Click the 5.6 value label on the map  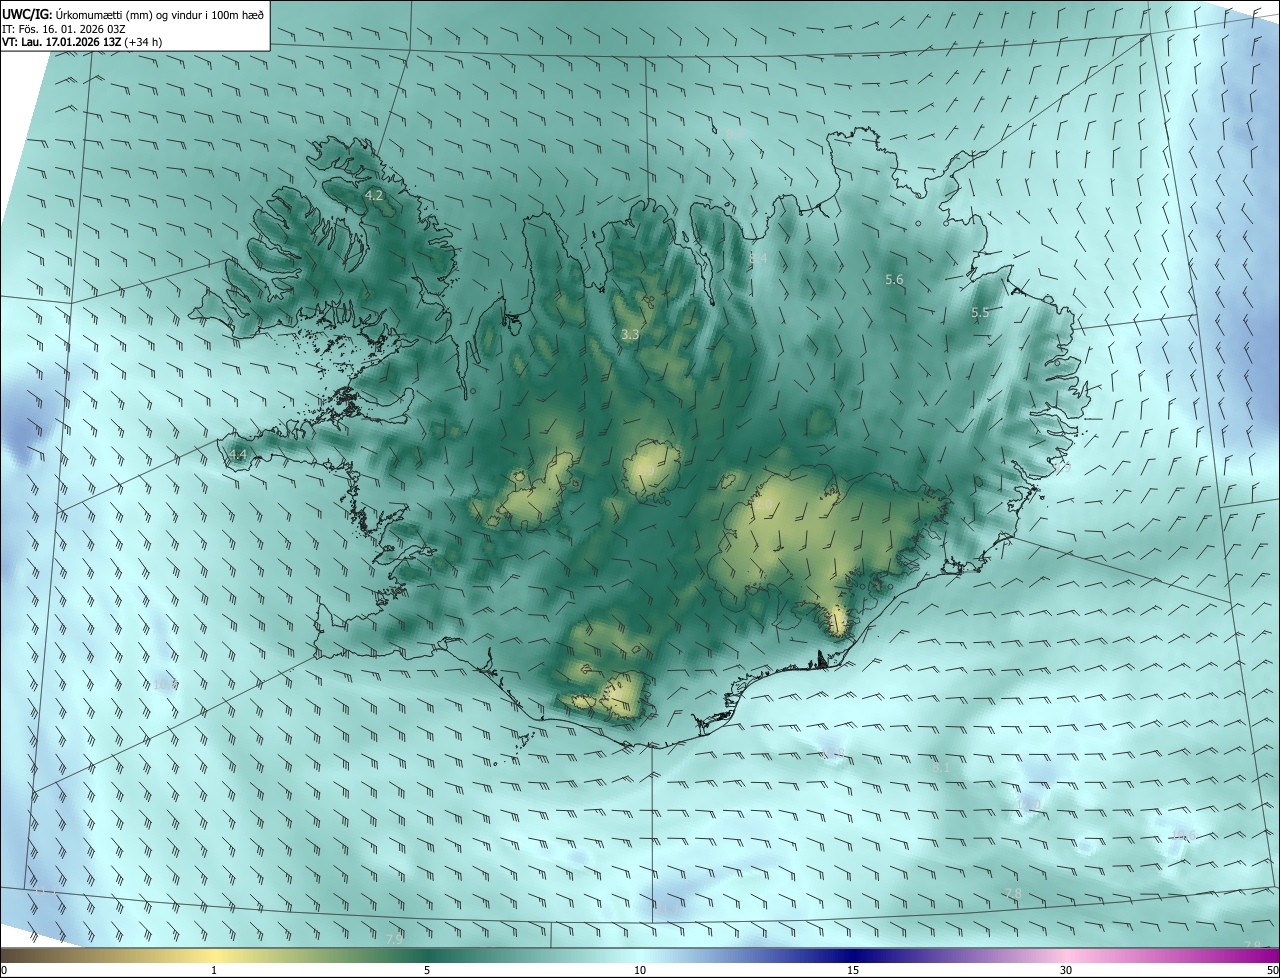[x=895, y=280]
